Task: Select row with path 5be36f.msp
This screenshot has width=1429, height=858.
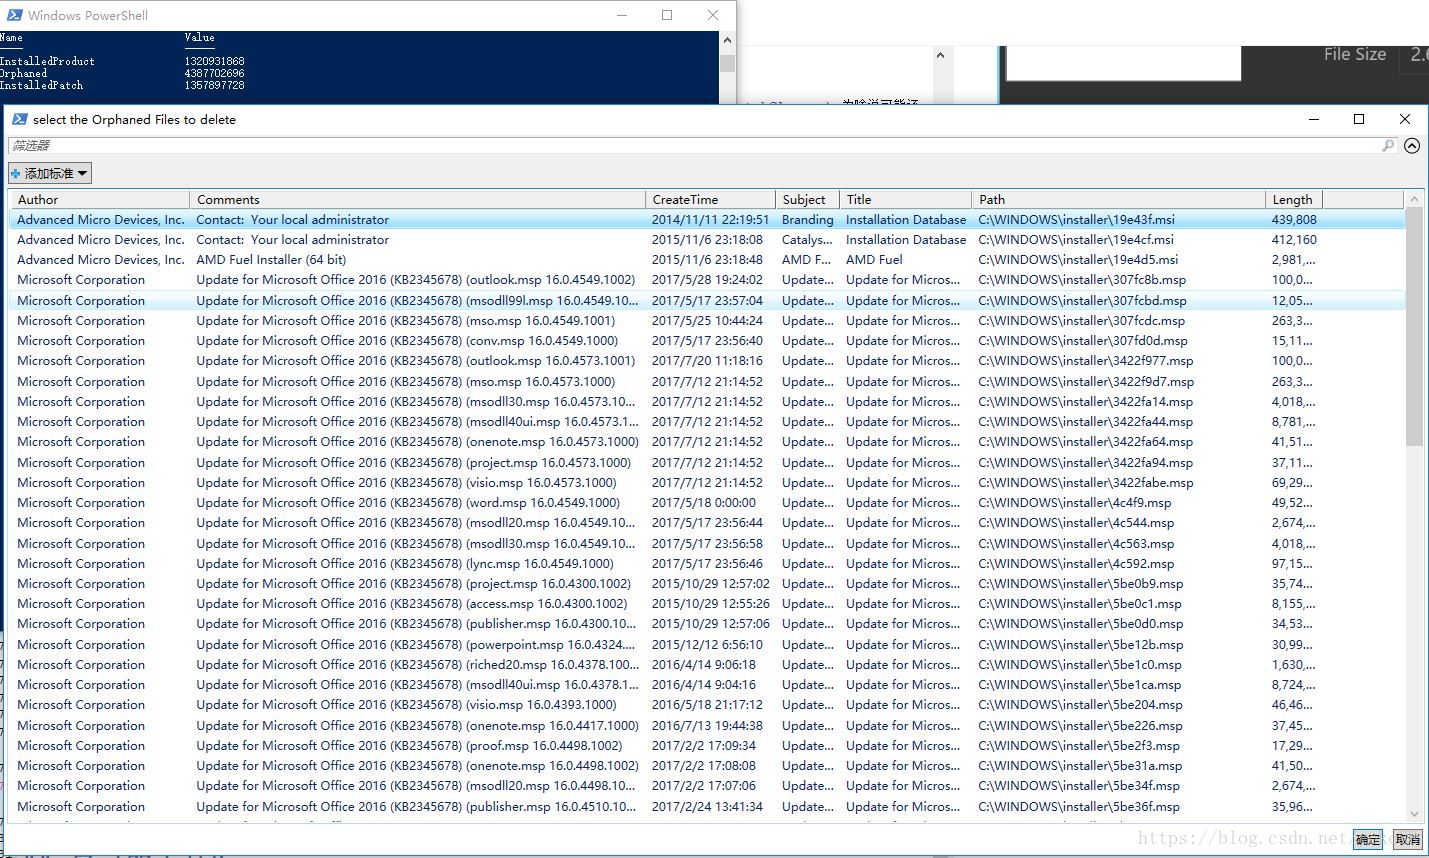Action: [x=706, y=806]
